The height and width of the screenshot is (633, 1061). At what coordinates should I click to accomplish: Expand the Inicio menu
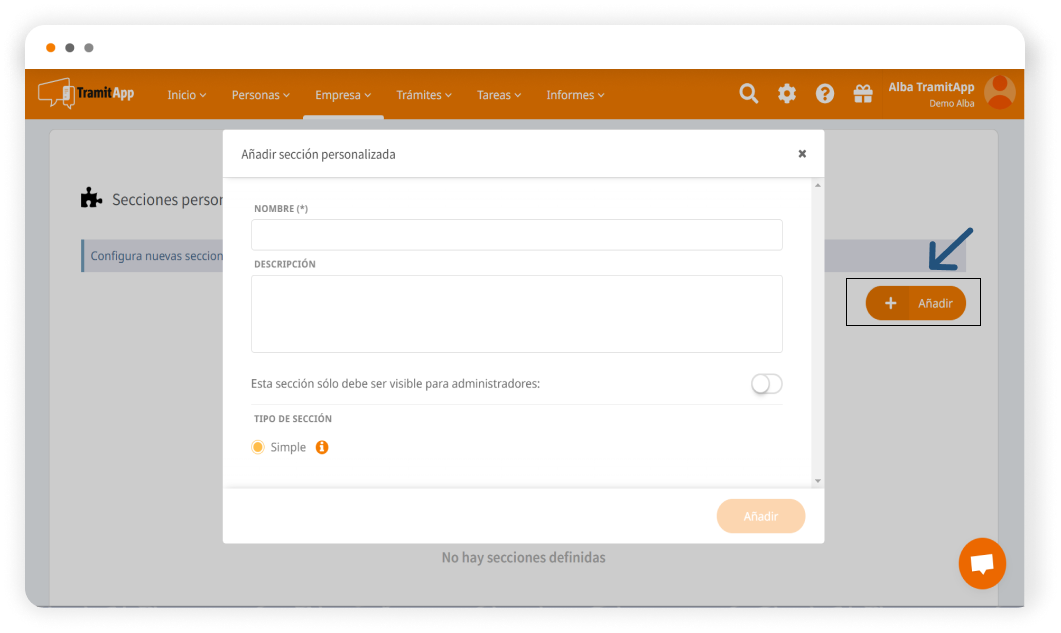click(187, 95)
